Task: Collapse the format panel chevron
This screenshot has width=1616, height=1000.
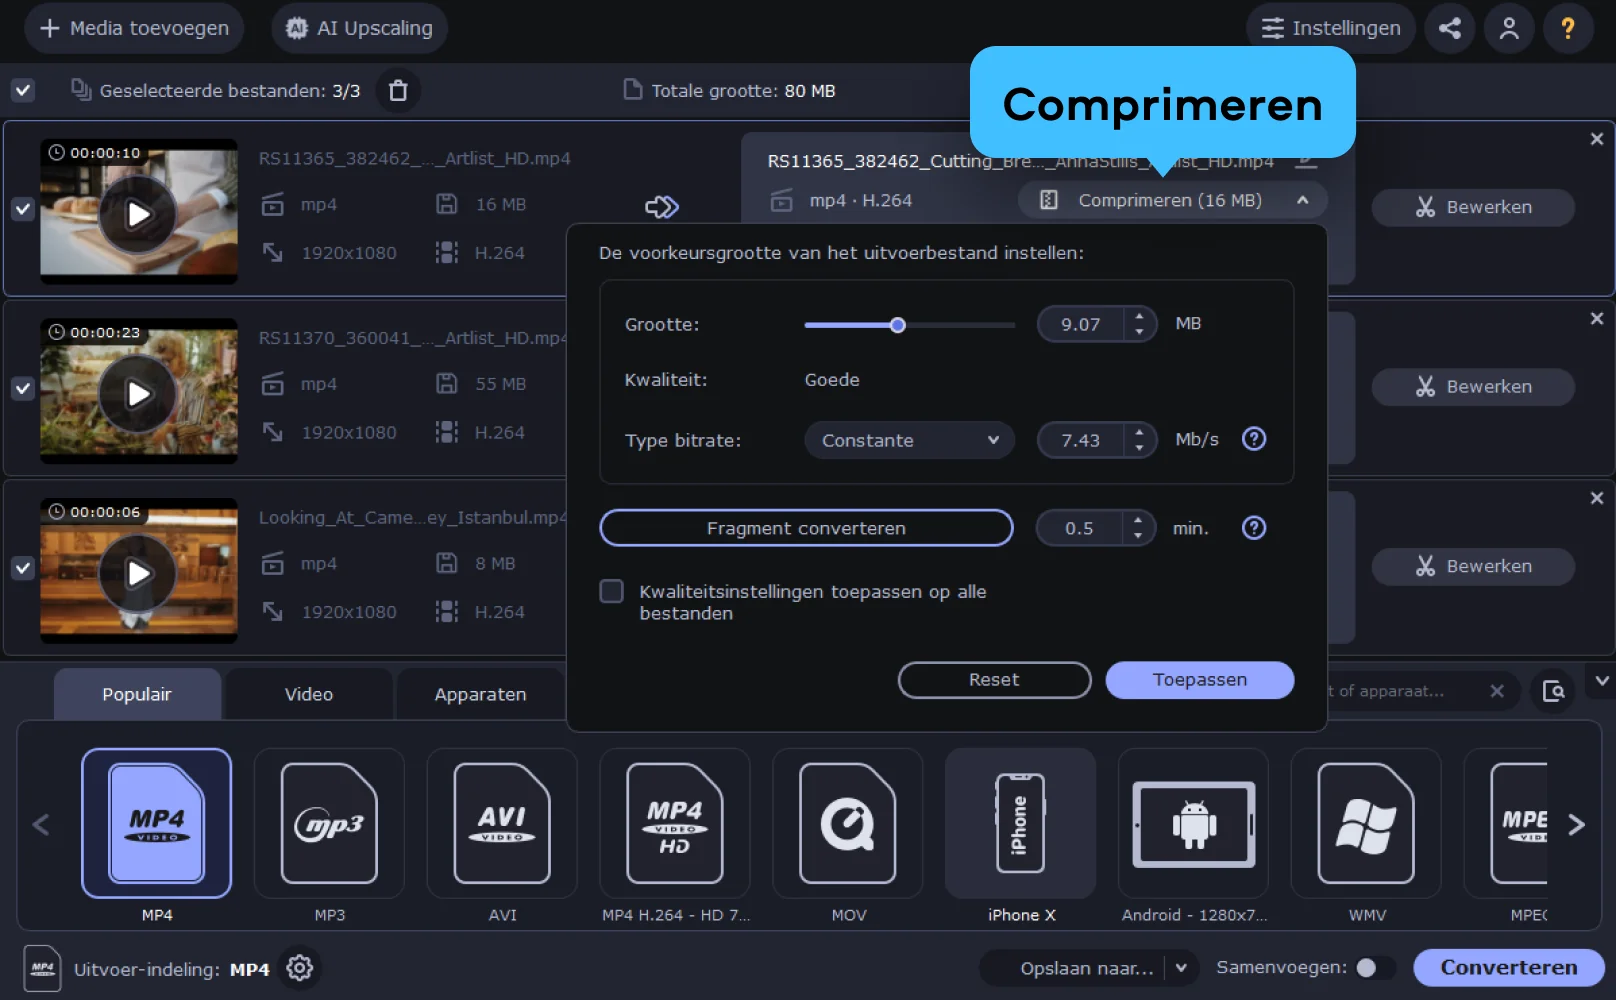Action: click(x=1602, y=681)
